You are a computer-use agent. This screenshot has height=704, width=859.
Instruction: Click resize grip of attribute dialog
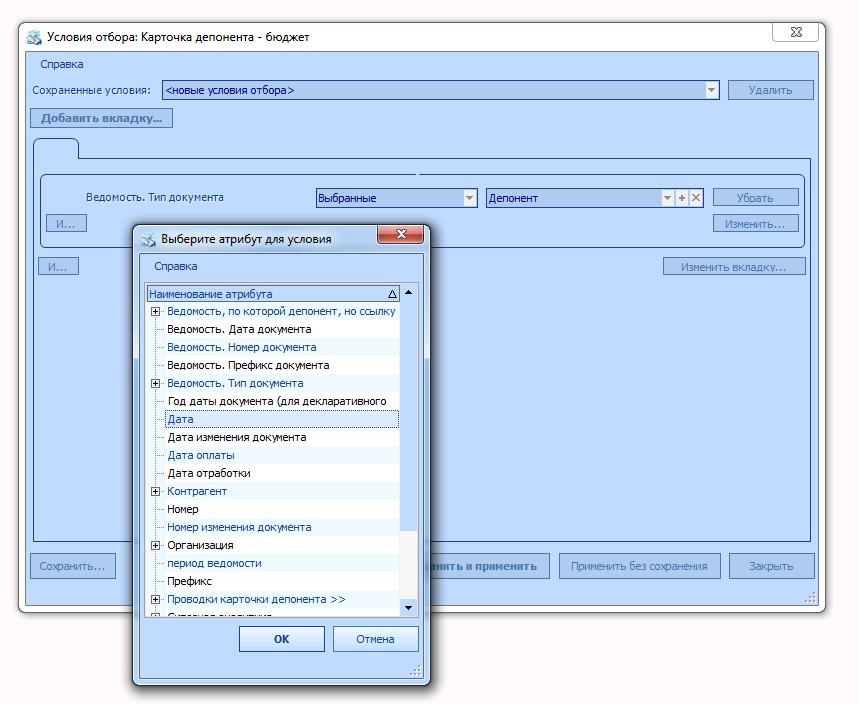tap(416, 671)
